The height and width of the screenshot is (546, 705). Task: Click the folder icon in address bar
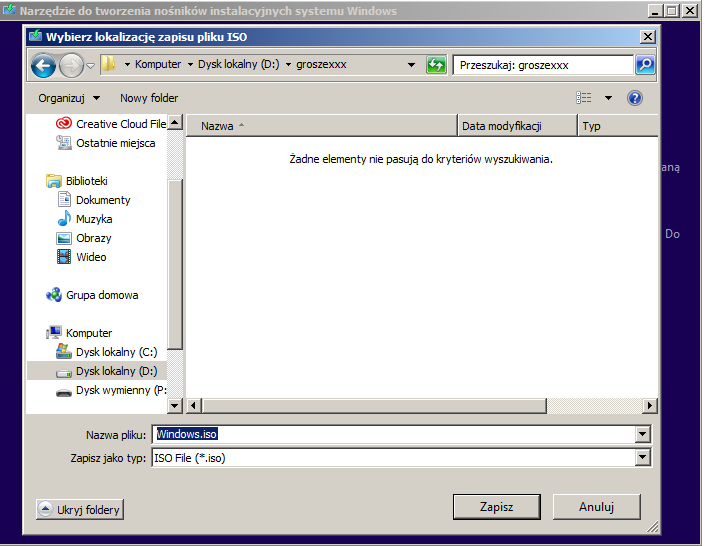[x=108, y=64]
